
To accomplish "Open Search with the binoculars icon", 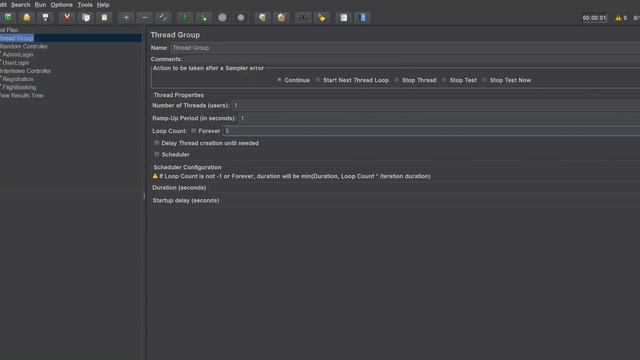I will 303,18.
